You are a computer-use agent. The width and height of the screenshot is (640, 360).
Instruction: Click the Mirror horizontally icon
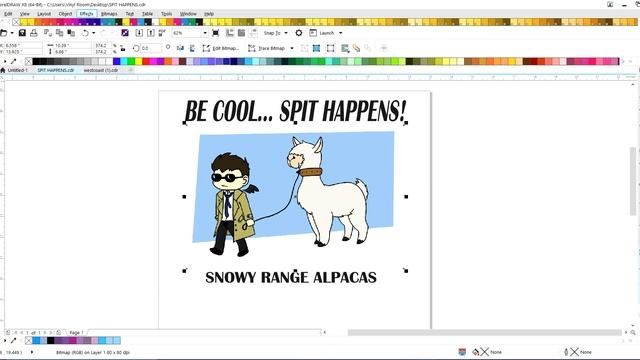[x=180, y=48]
